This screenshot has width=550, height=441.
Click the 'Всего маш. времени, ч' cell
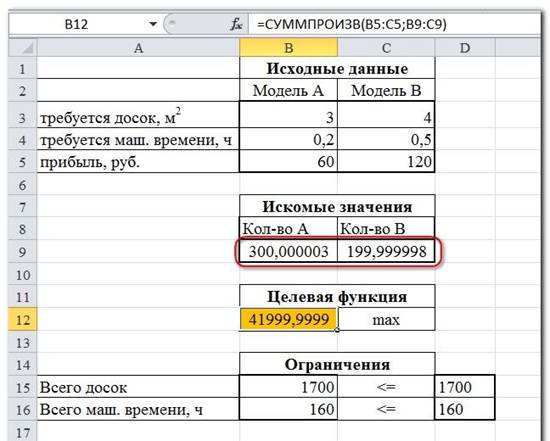coord(138,409)
